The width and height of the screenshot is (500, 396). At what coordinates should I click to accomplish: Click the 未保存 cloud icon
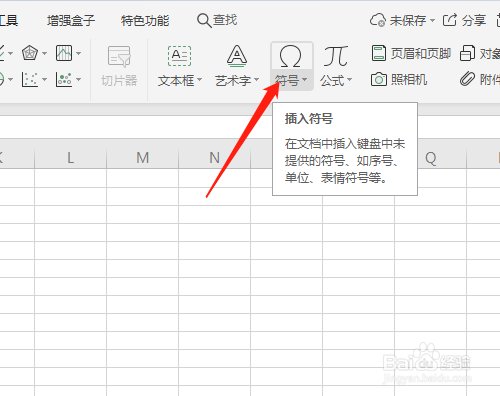[378, 20]
